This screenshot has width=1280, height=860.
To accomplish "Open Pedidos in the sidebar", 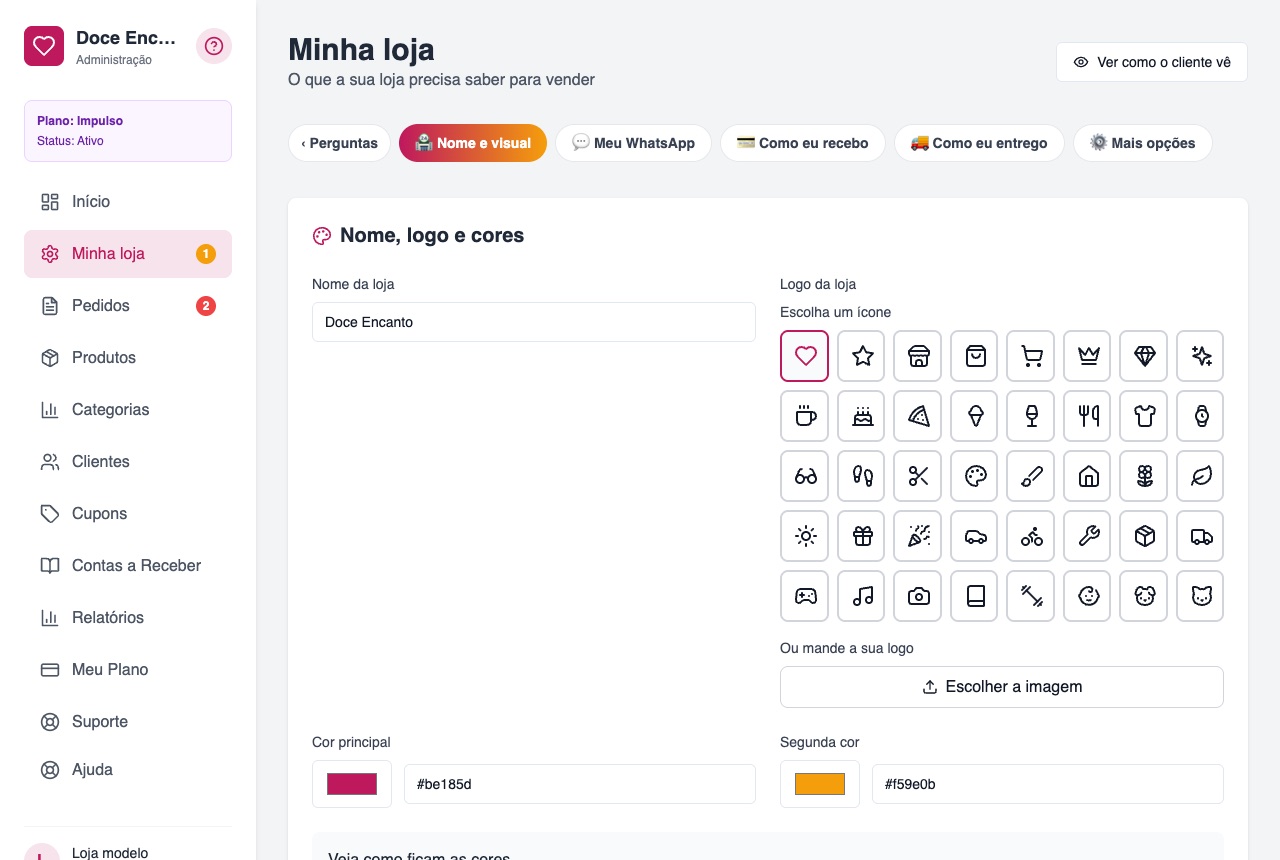I will coord(128,306).
